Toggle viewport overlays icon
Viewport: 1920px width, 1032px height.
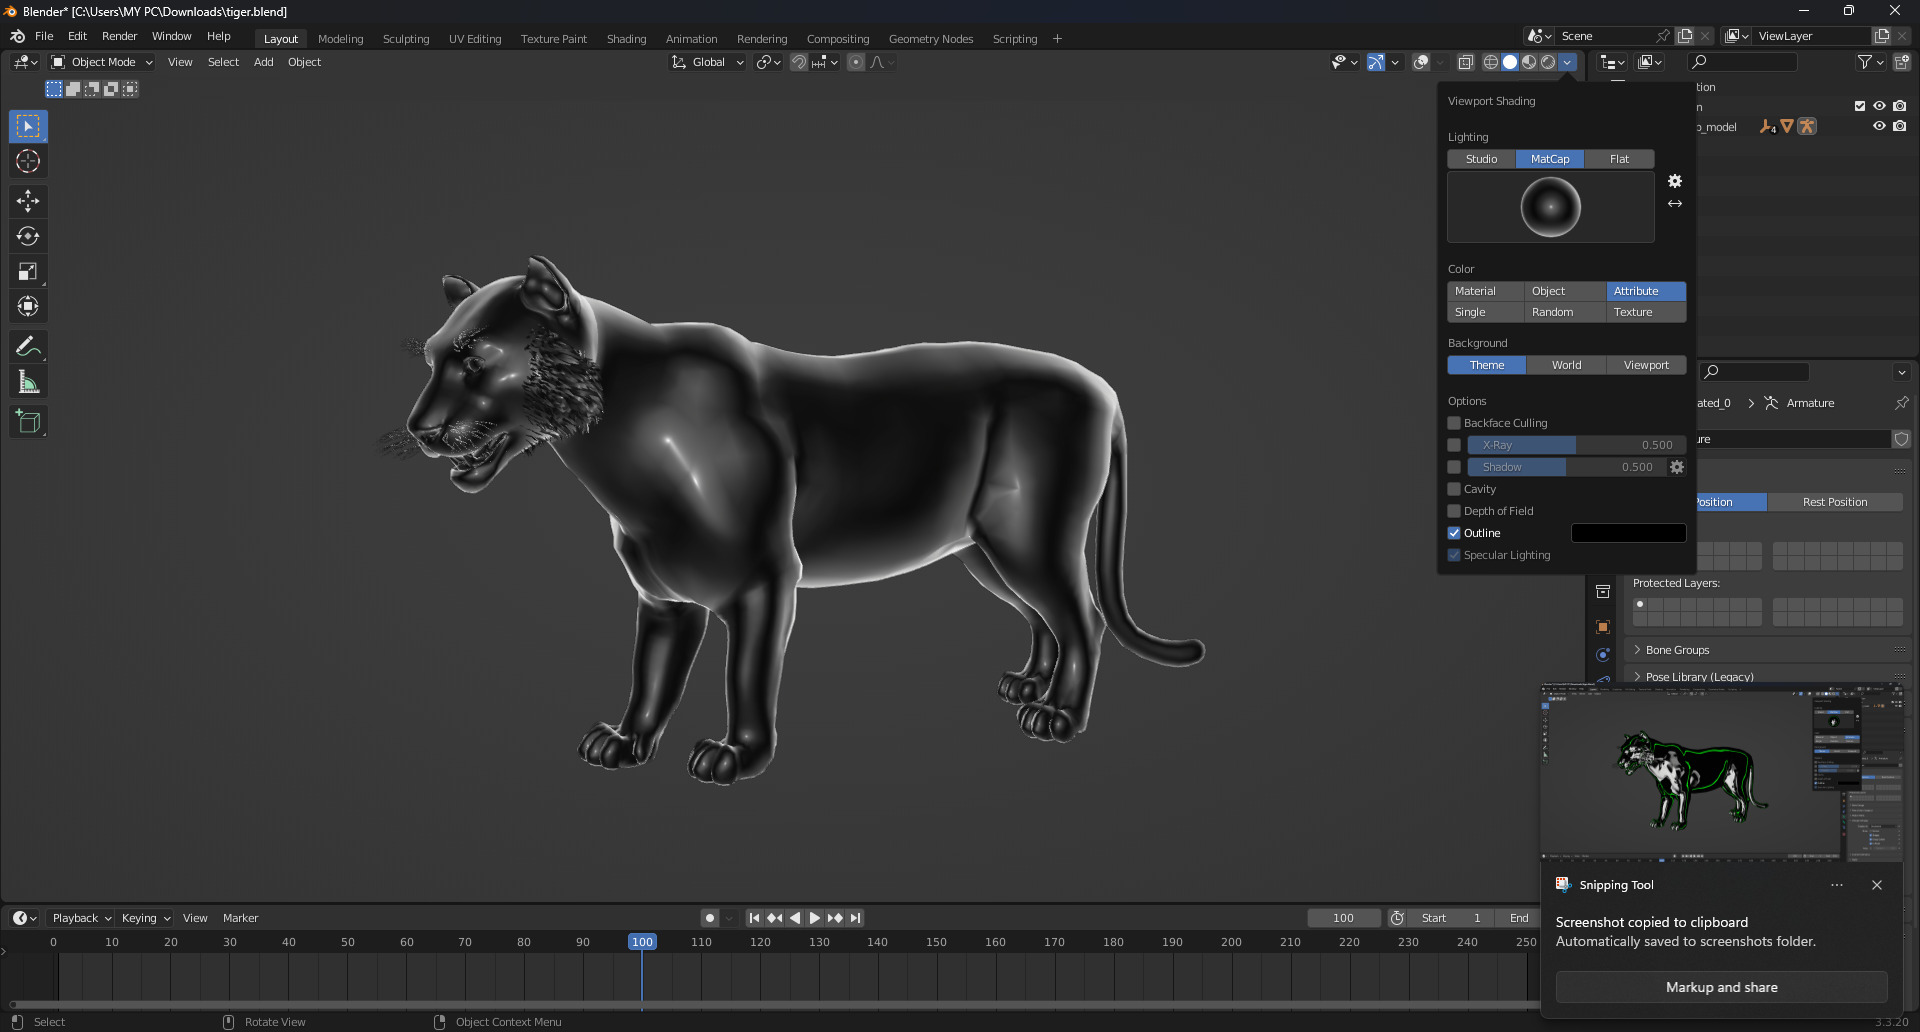pos(1421,62)
